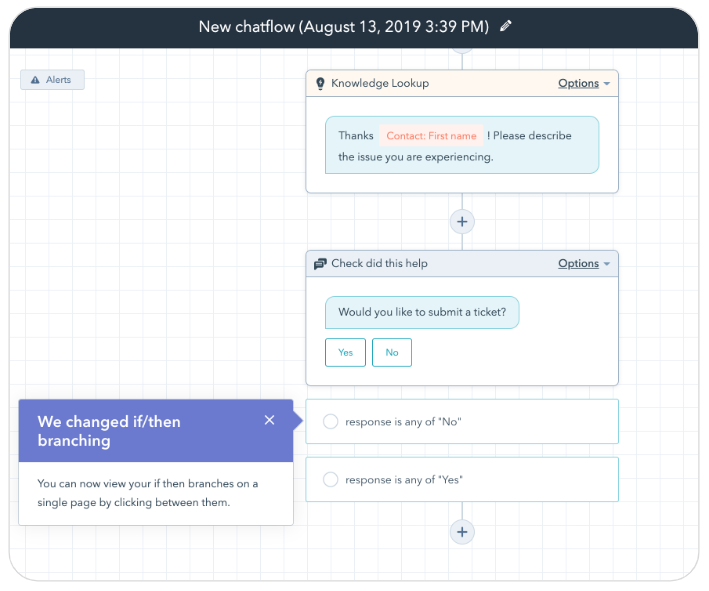709x591 pixels.
Task: Open Options dropdown for Check did this help
Action: click(x=584, y=264)
